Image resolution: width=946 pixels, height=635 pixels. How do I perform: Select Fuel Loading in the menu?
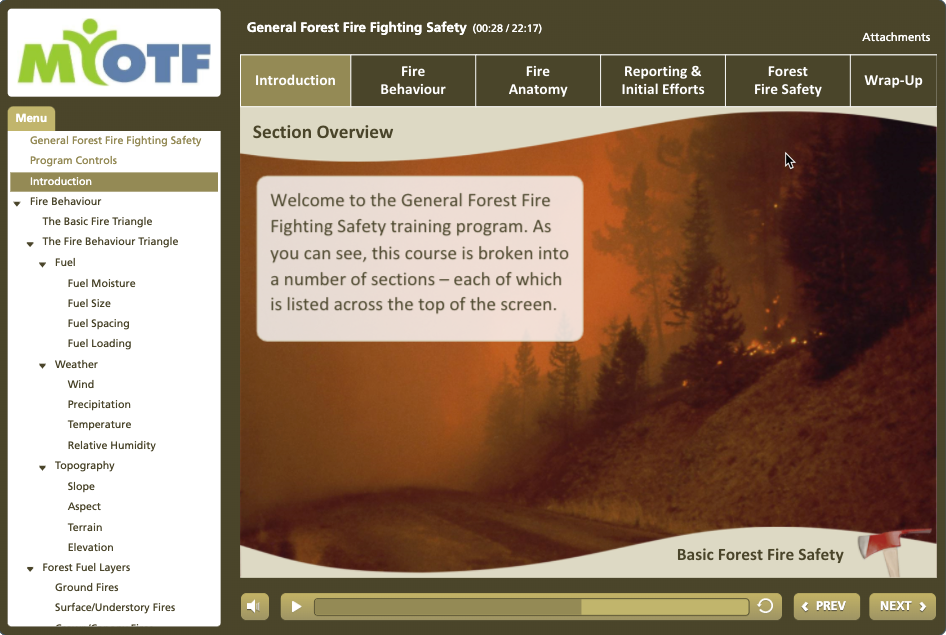[x=100, y=344]
